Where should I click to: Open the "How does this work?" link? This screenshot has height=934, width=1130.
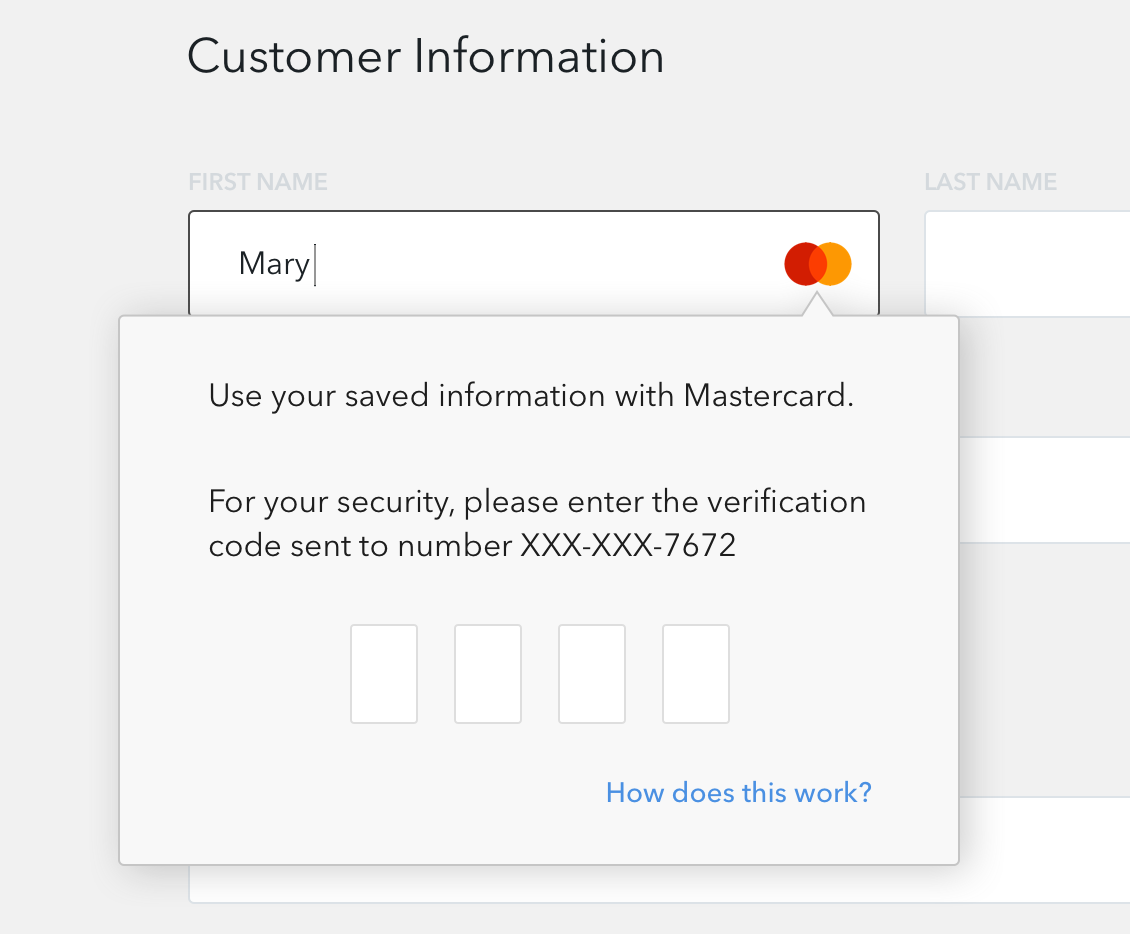[x=739, y=793]
